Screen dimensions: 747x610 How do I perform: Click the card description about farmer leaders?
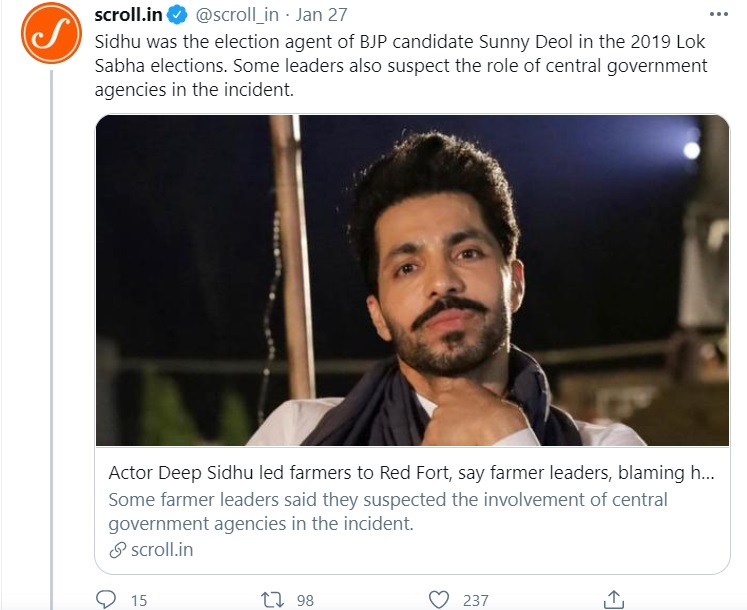point(387,510)
